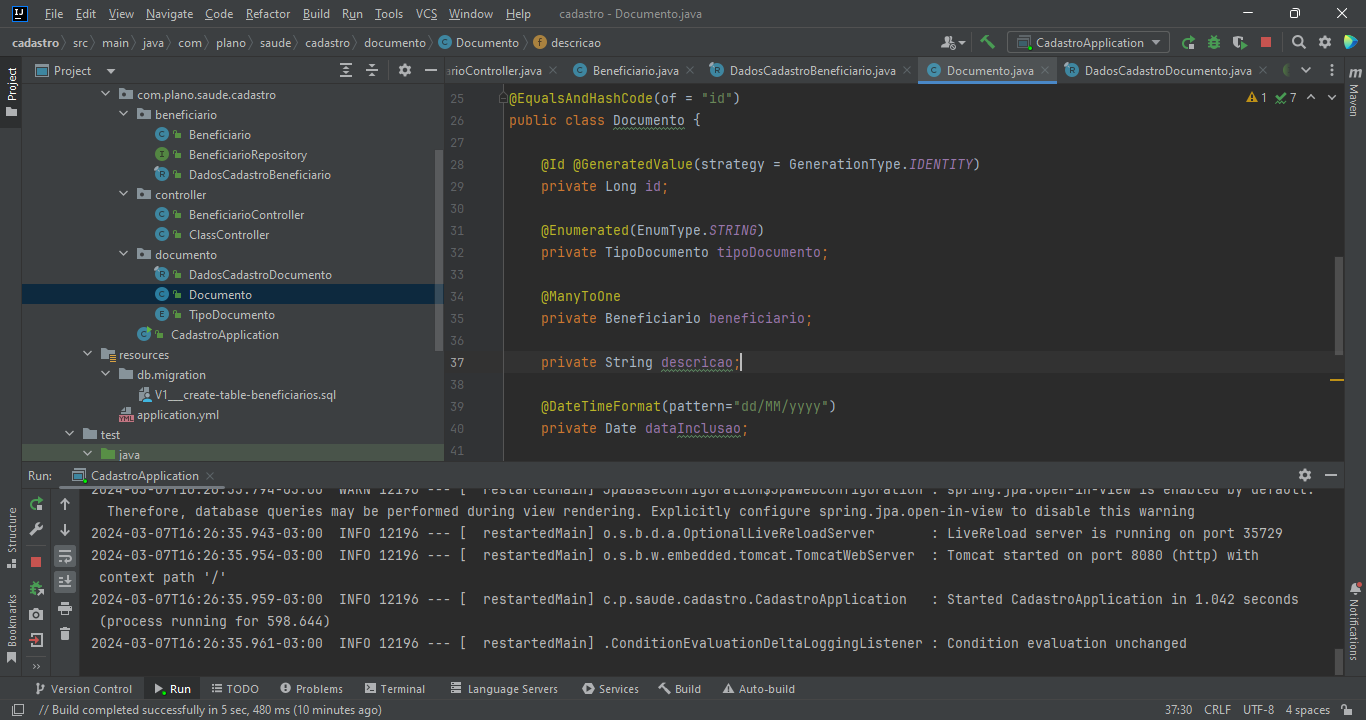The height and width of the screenshot is (720, 1366).
Task: Collapse the test folder
Action: [x=69, y=435]
